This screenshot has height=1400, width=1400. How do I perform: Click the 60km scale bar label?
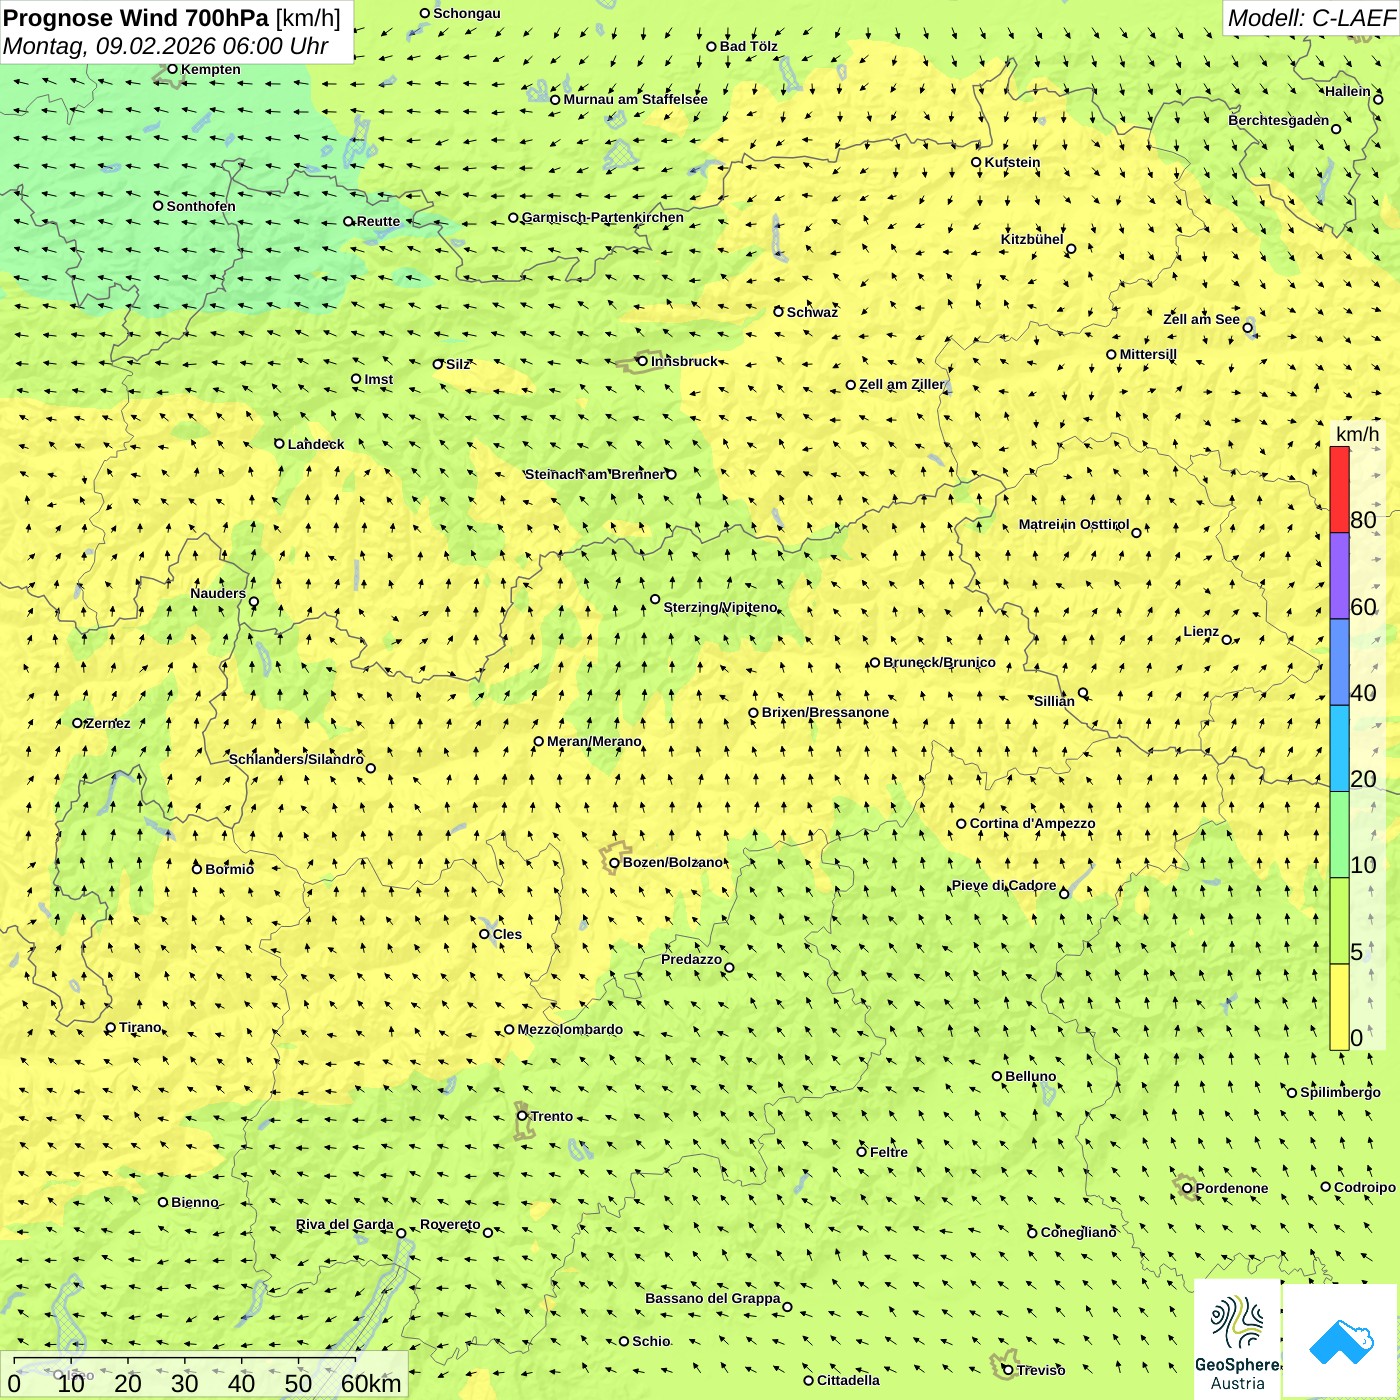click(x=371, y=1383)
